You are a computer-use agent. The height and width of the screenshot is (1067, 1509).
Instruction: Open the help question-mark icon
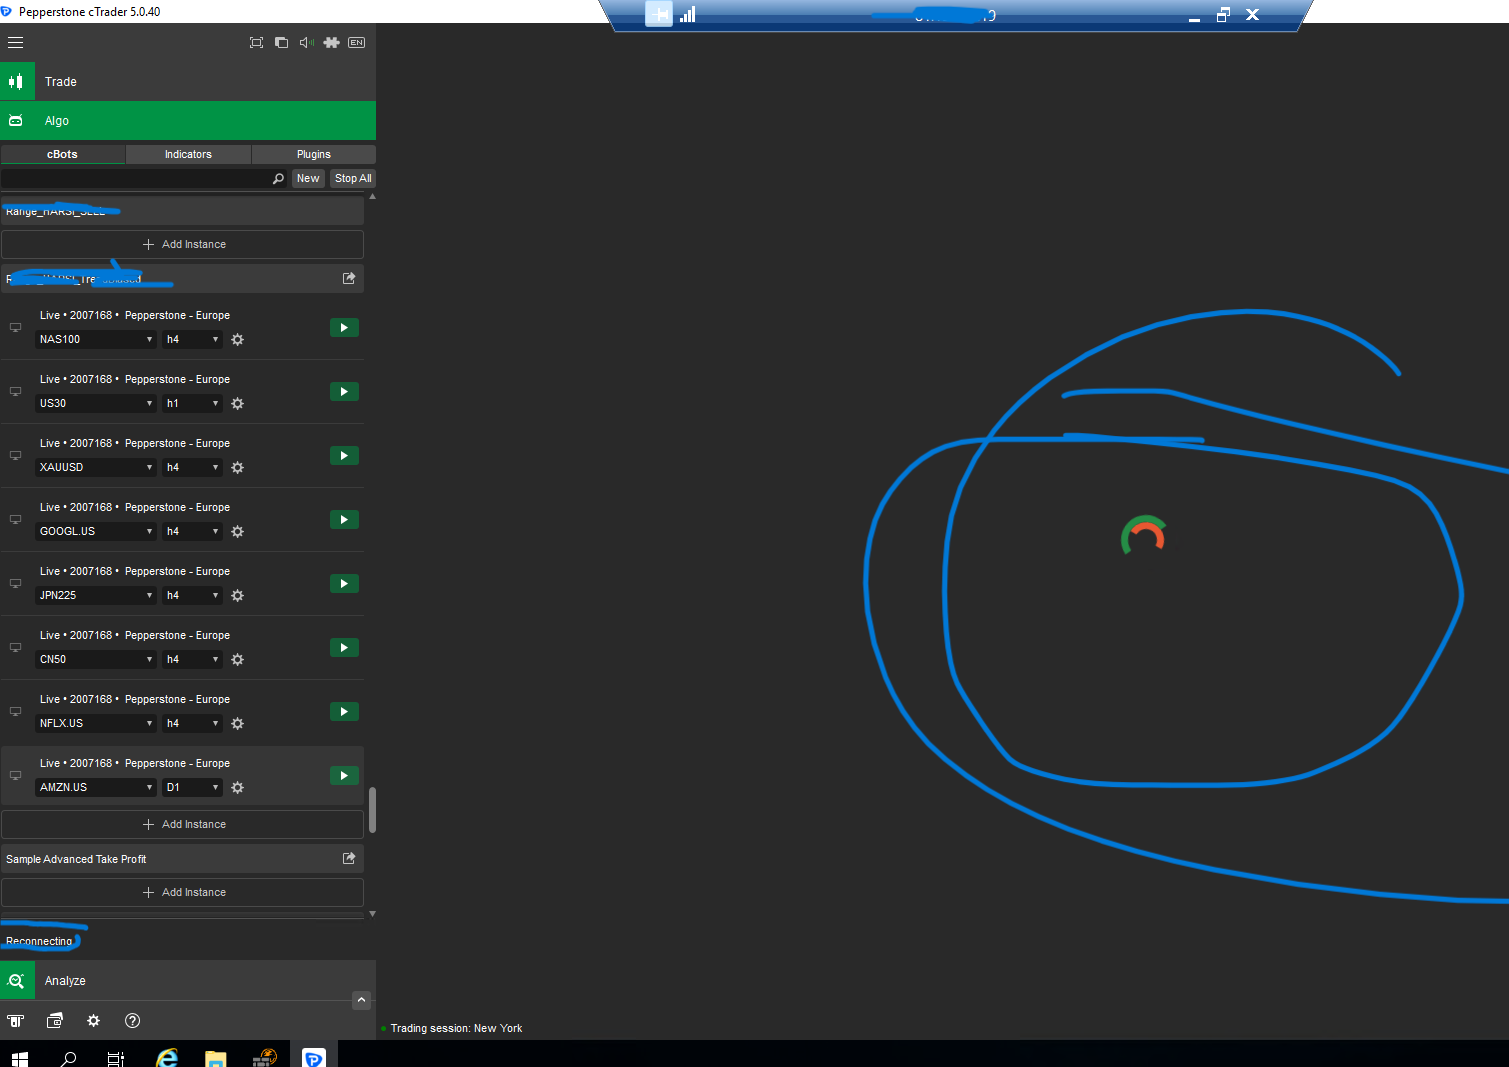point(132,1021)
